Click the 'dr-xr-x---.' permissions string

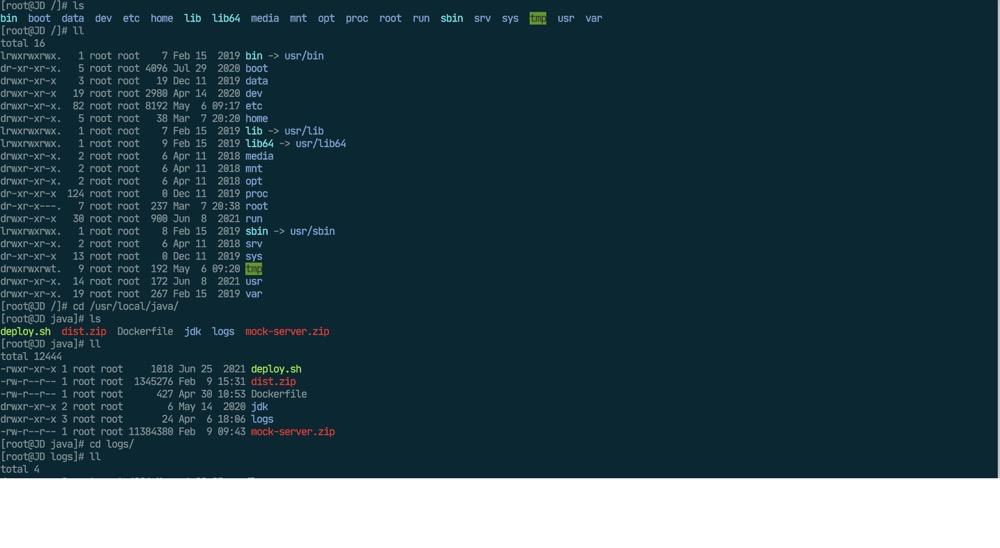pyautogui.click(x=31, y=206)
